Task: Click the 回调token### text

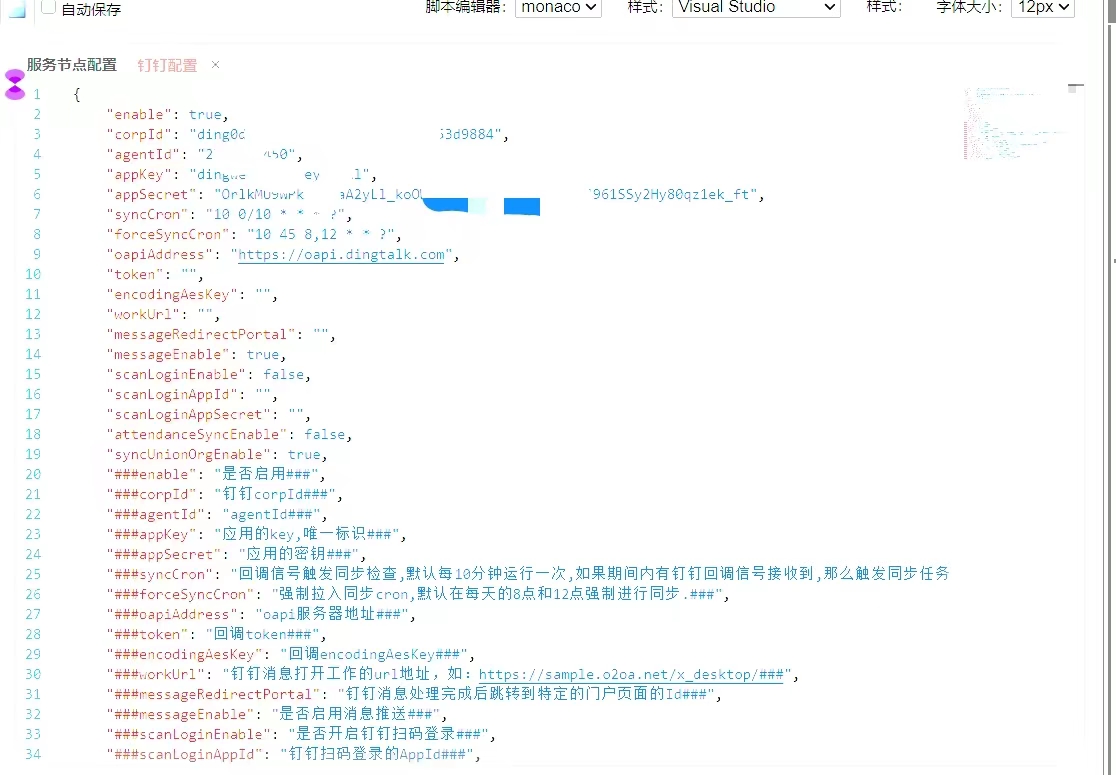Action: click(263, 633)
